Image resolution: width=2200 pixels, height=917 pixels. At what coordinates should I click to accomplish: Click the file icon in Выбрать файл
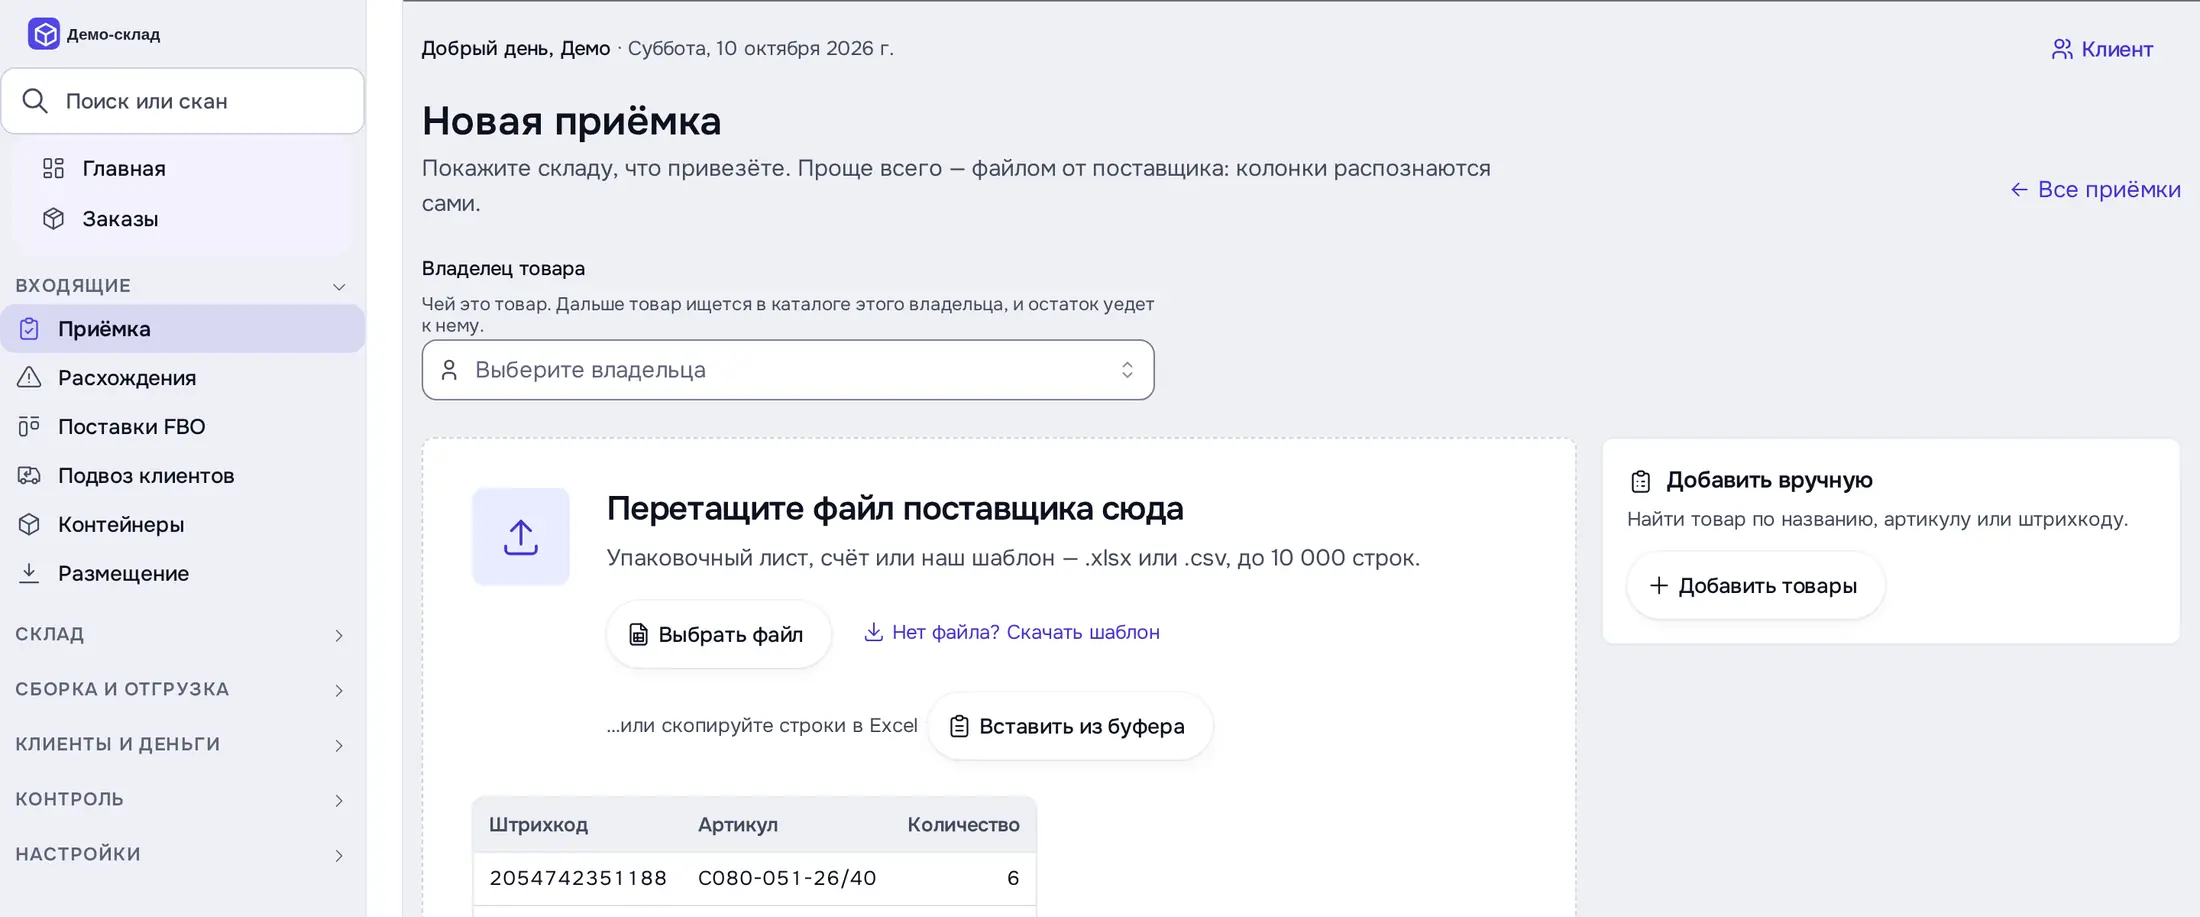coord(638,634)
